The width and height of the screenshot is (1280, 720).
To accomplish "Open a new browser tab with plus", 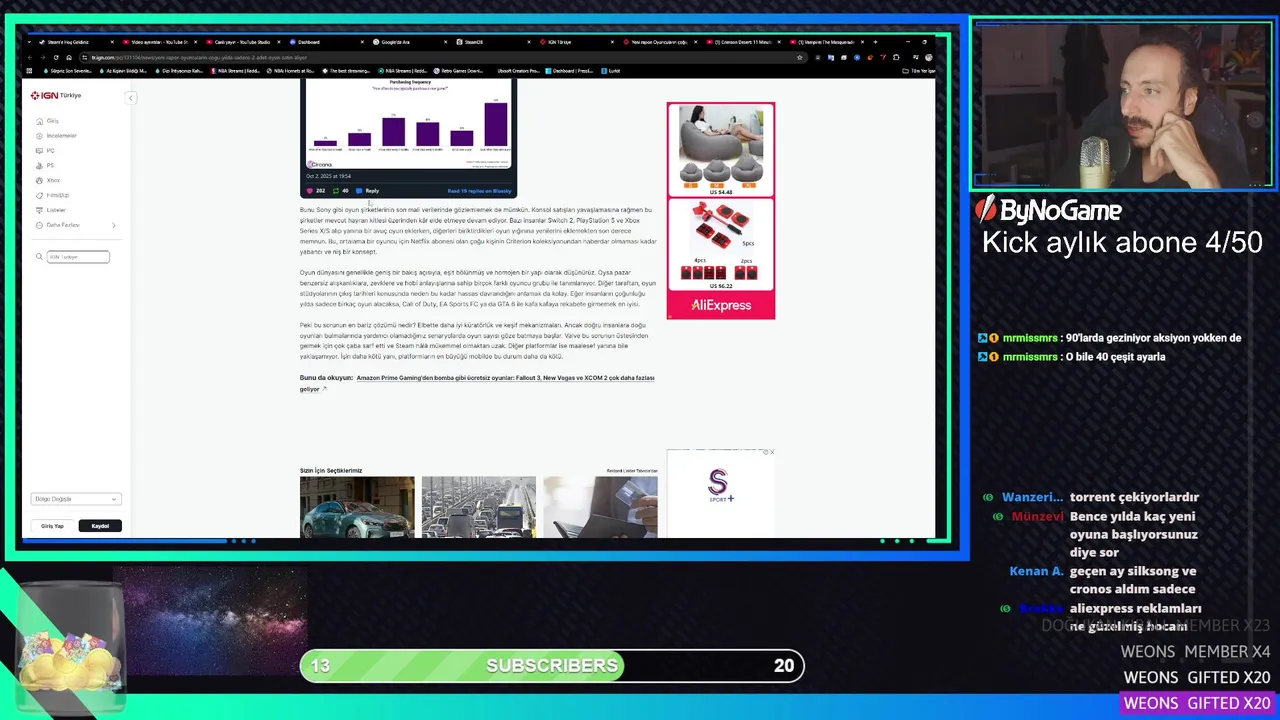I will tap(875, 42).
